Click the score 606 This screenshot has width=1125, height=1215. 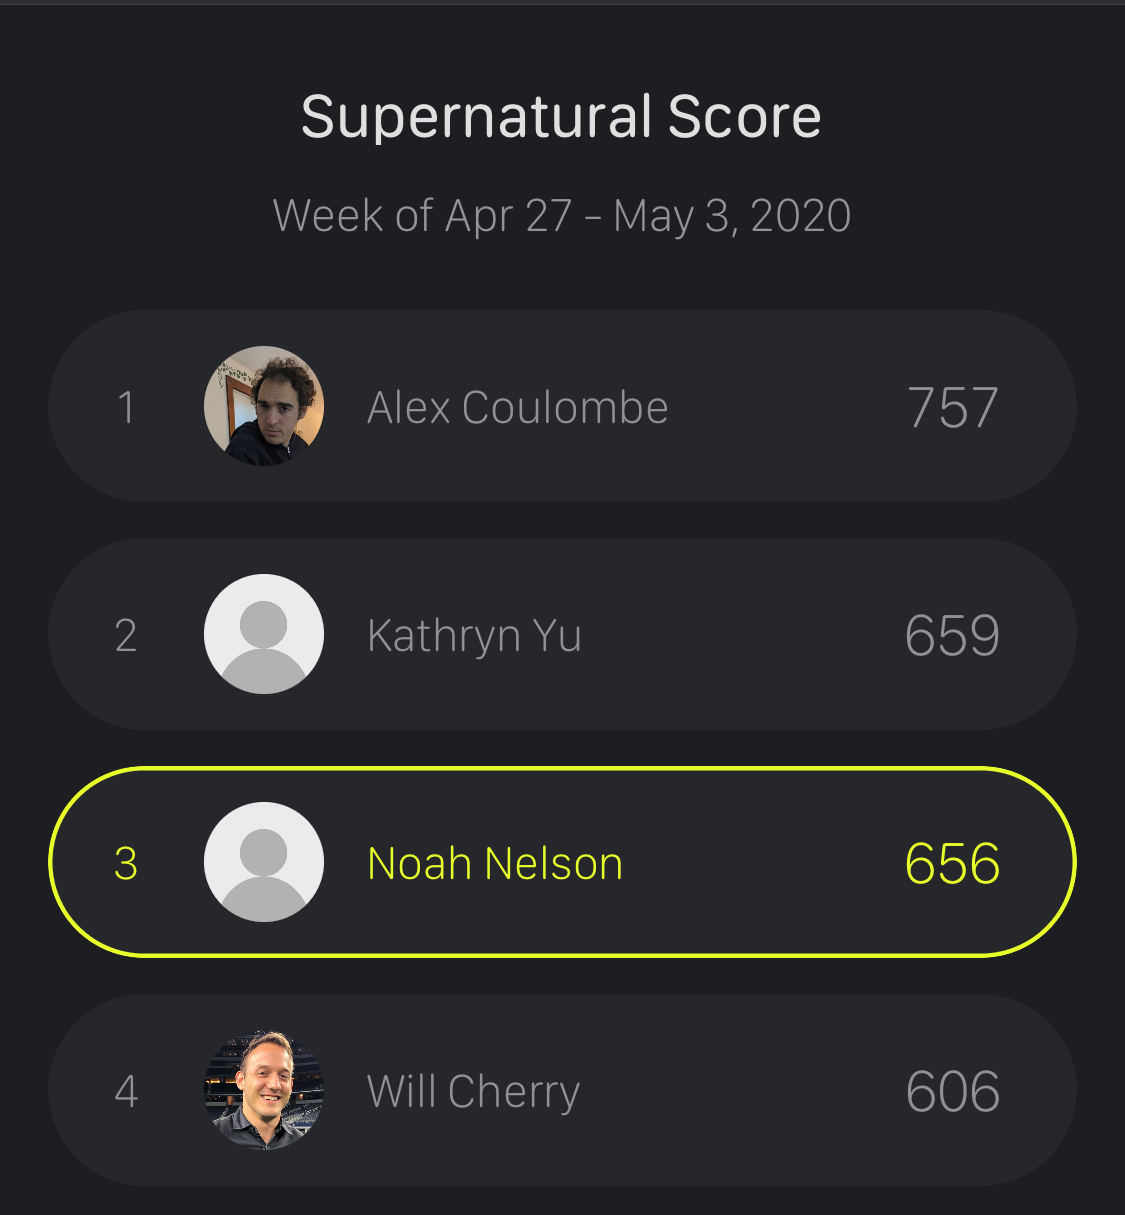[952, 1092]
